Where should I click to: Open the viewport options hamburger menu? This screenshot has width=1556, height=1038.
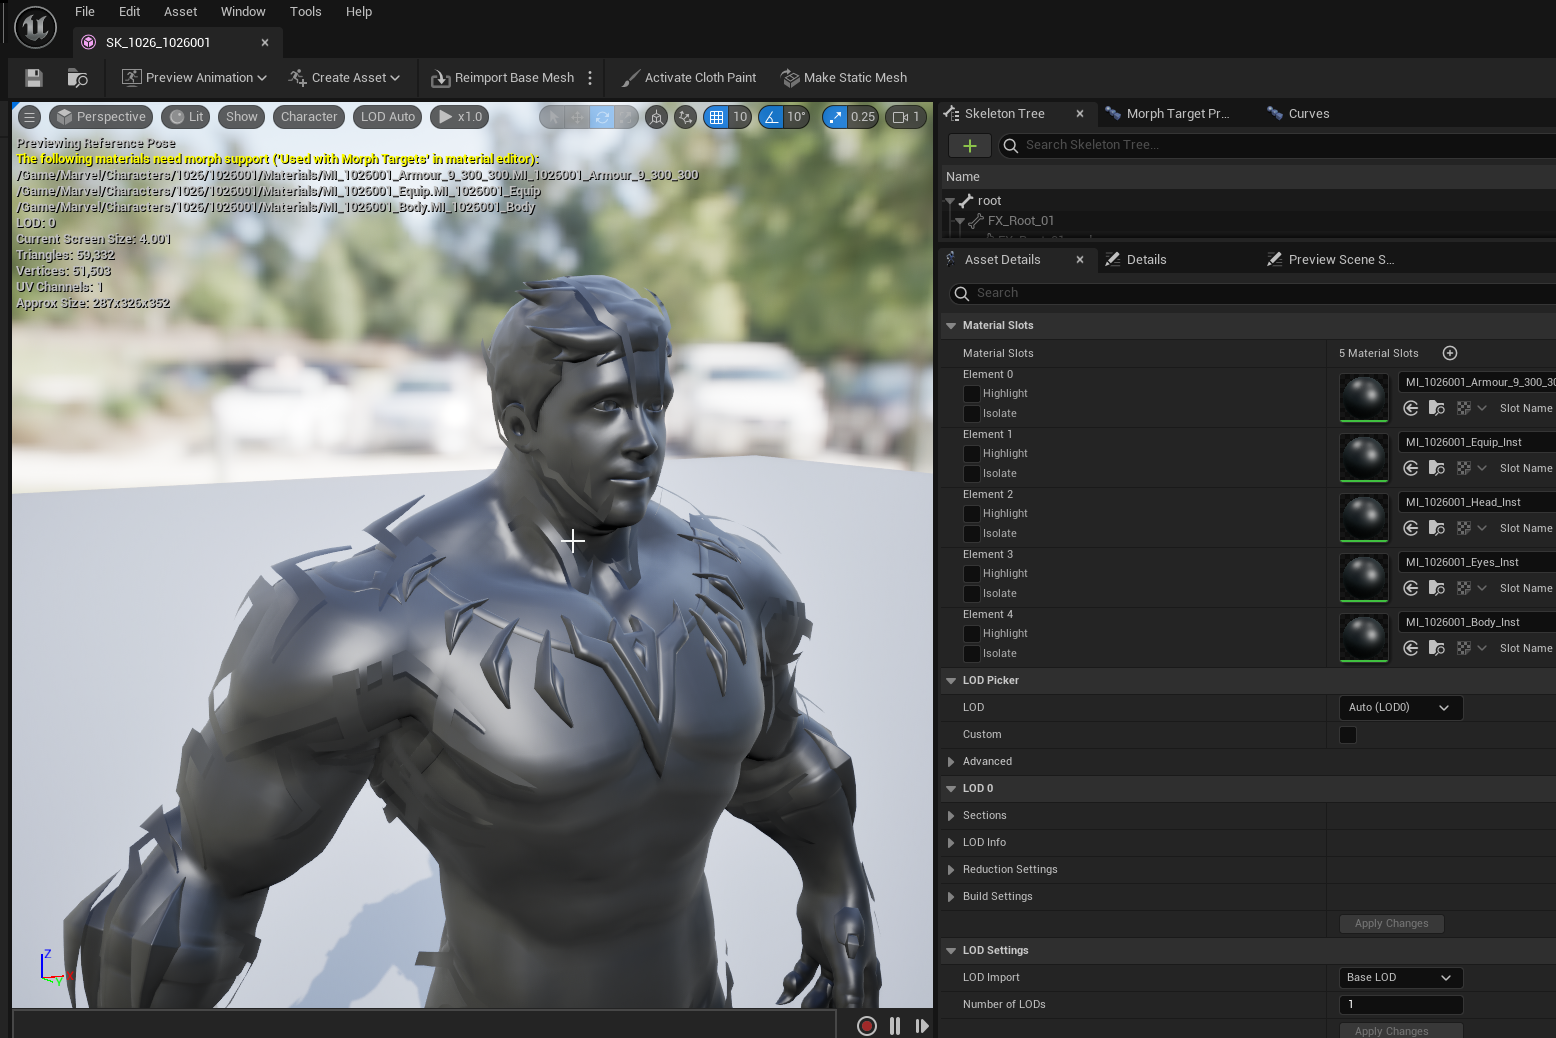30,117
